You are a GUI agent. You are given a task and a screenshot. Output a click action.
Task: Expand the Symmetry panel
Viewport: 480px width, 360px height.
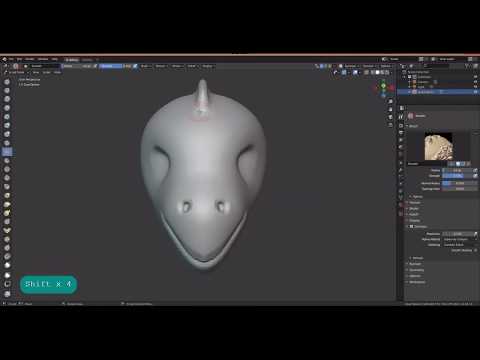(x=417, y=270)
